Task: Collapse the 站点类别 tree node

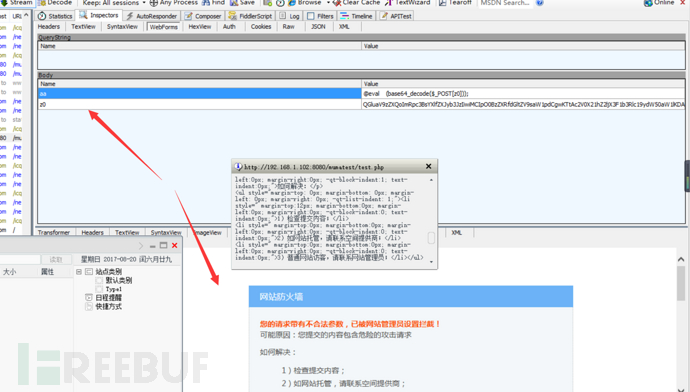Action: 79,271
